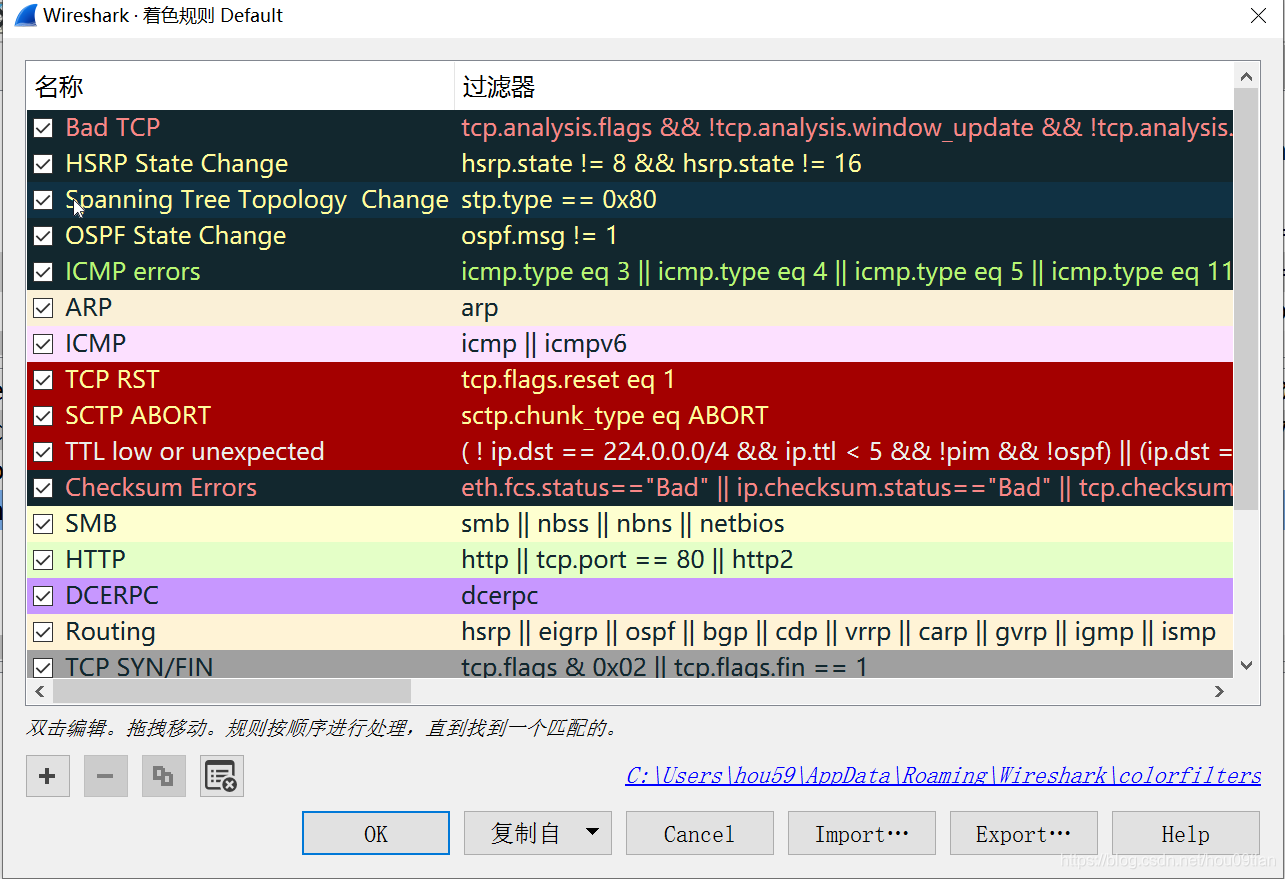Disable Spanning Tree Topology Change rule checkbox
This screenshot has height=879, width=1285.
(x=43, y=200)
